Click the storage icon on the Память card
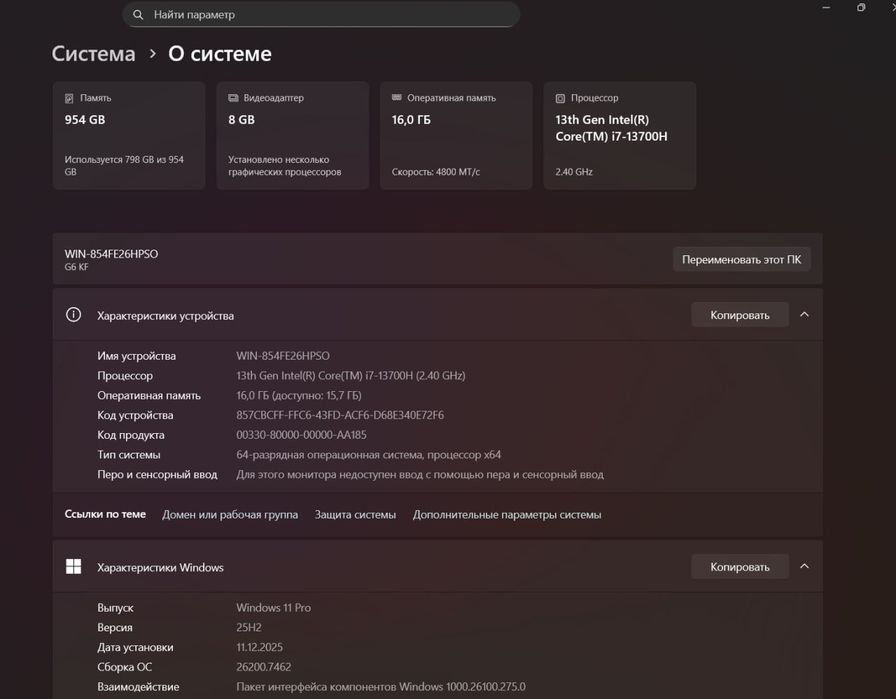Viewport: 896px width, 699px height. [69, 98]
